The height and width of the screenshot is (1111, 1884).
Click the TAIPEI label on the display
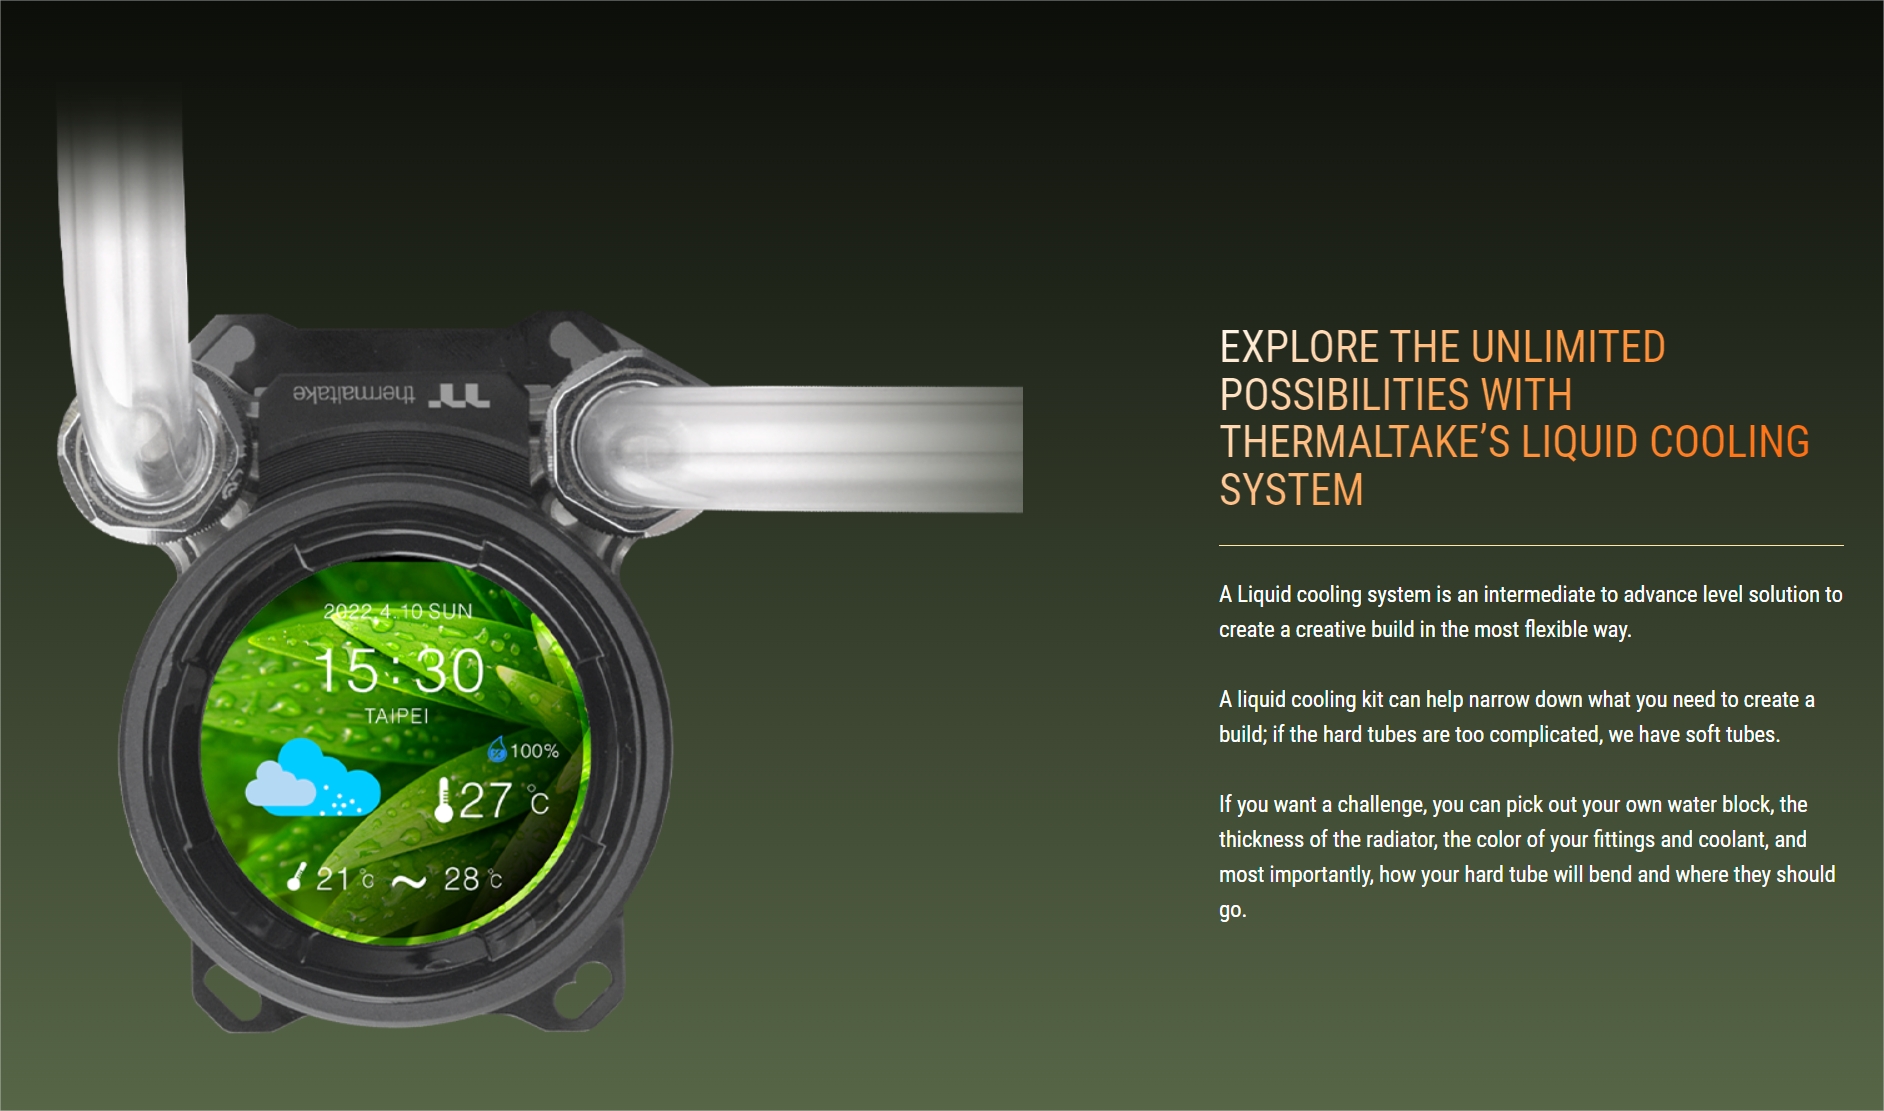[396, 716]
